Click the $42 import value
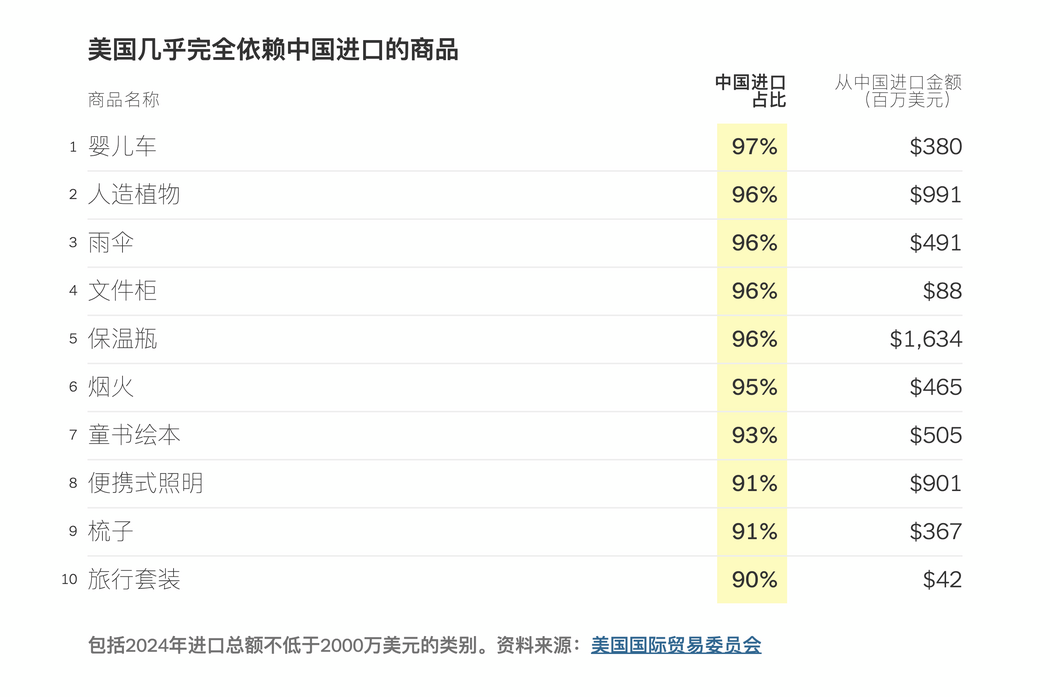1050x697 pixels. pyautogui.click(x=942, y=580)
